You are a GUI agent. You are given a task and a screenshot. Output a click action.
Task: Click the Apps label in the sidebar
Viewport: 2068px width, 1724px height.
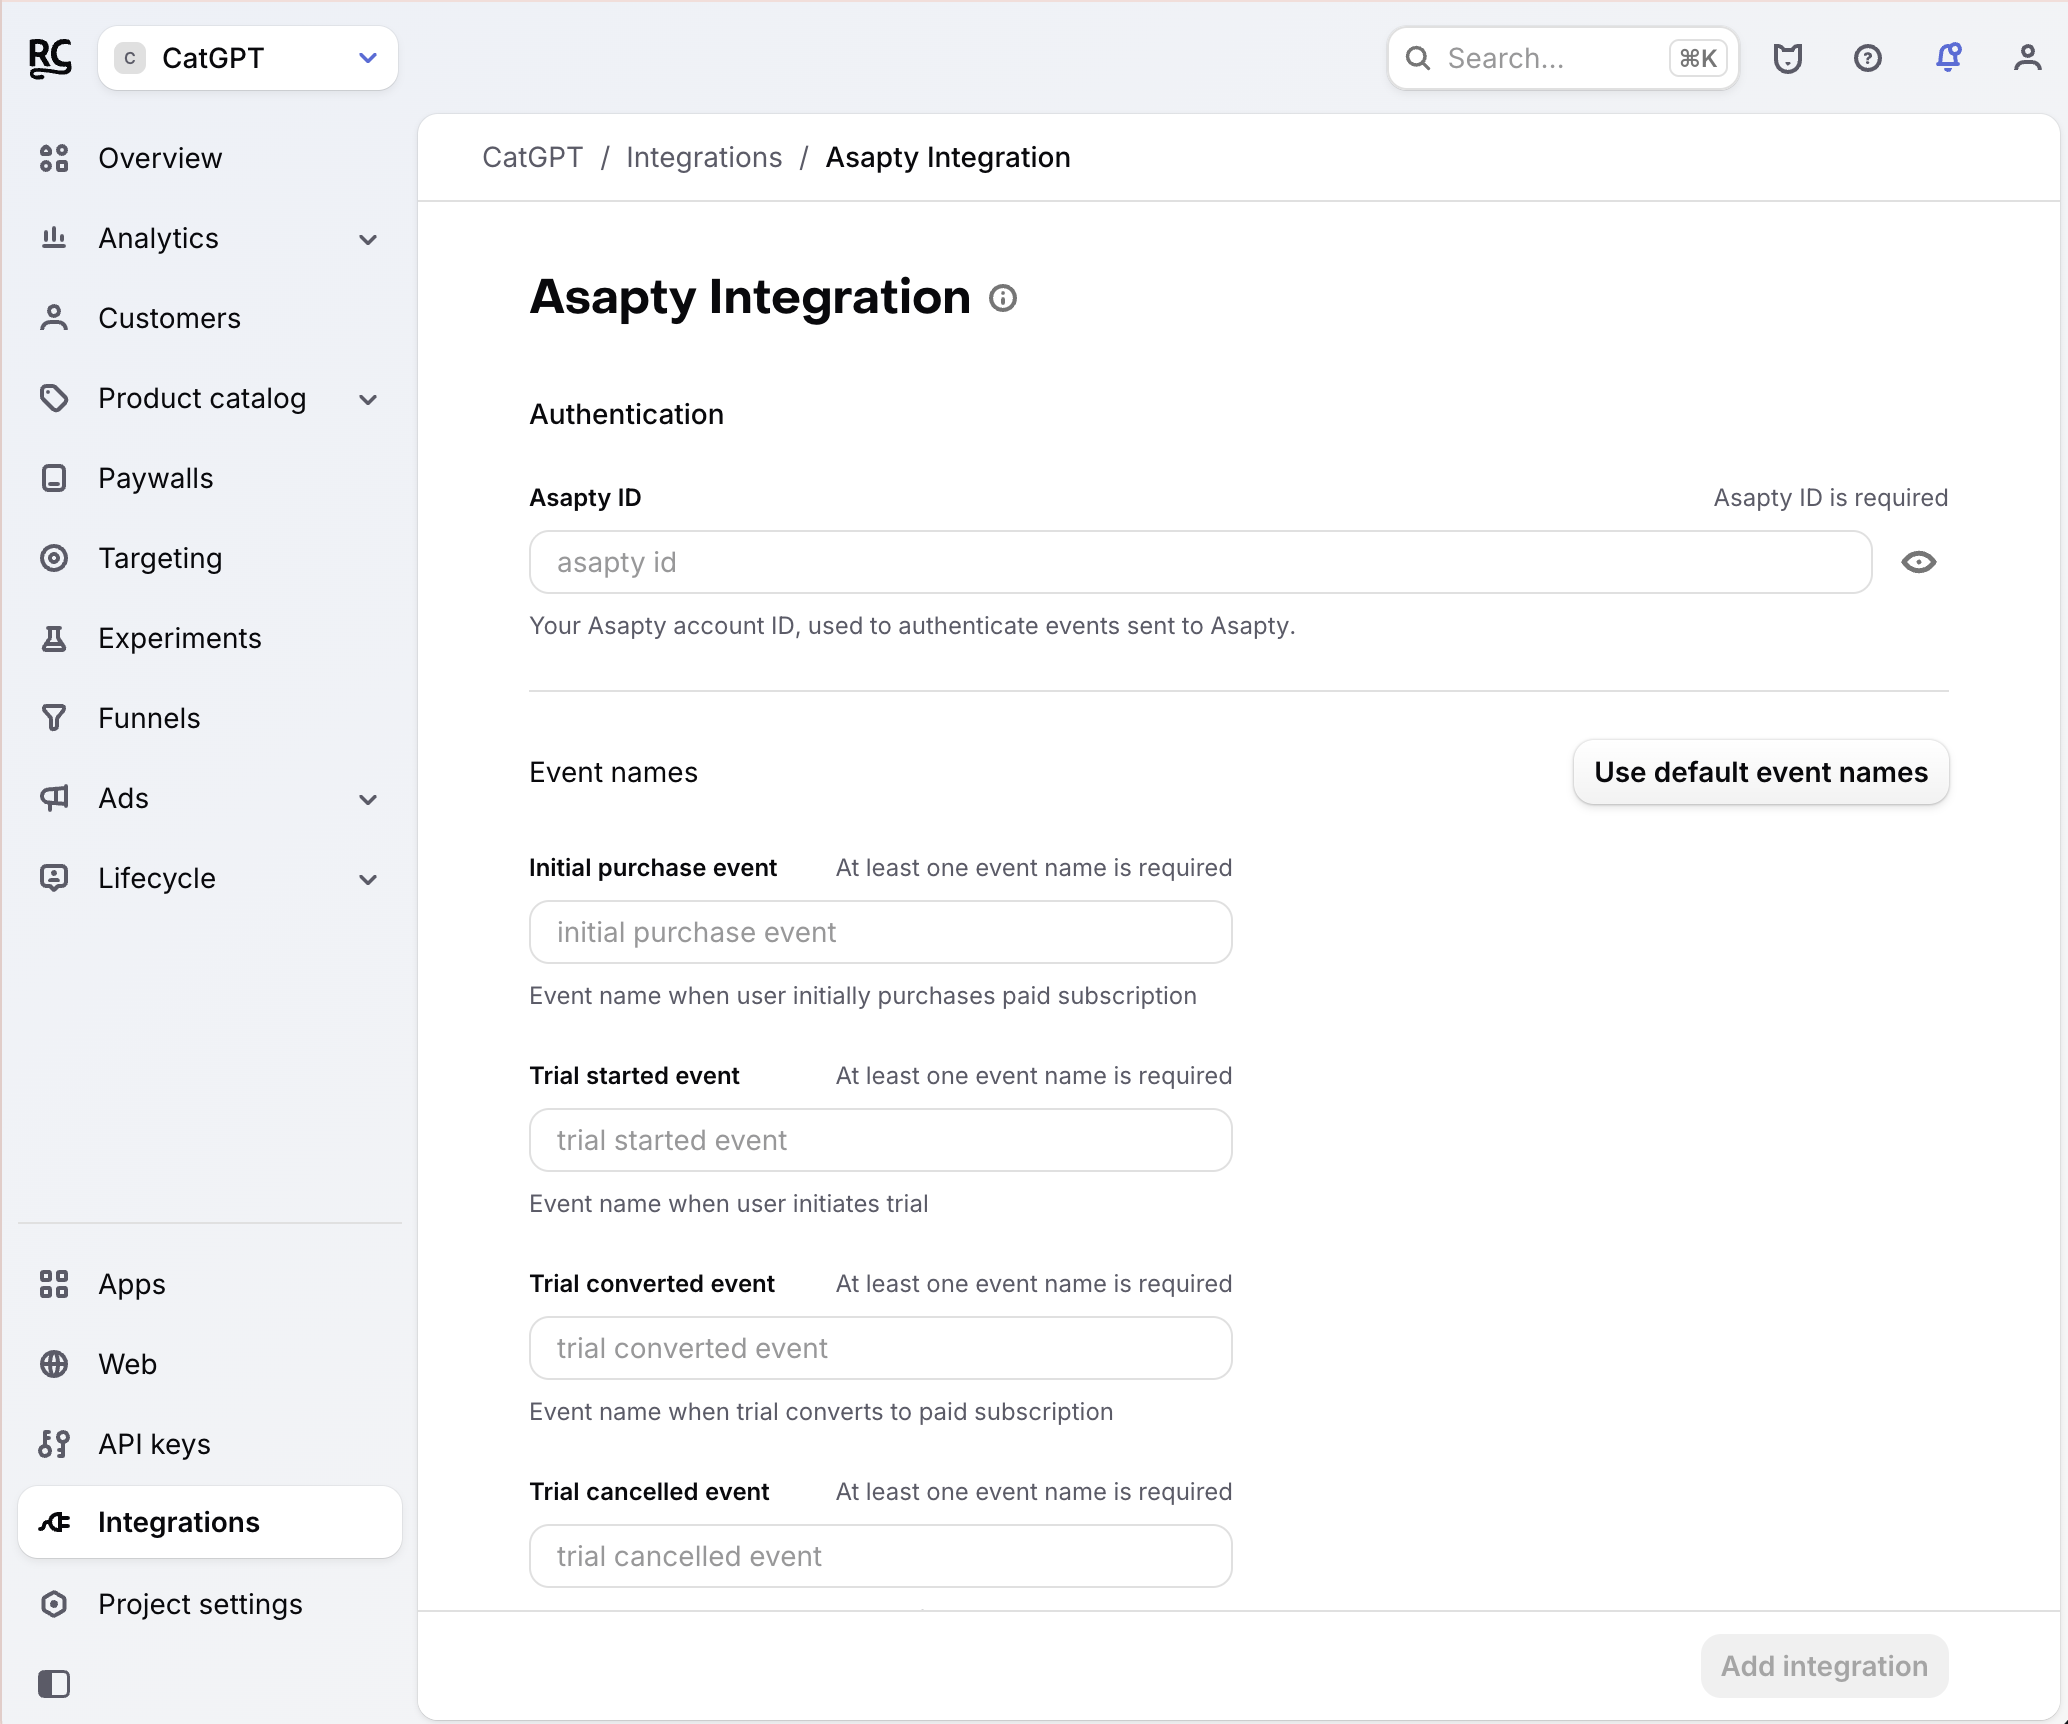tap(132, 1284)
